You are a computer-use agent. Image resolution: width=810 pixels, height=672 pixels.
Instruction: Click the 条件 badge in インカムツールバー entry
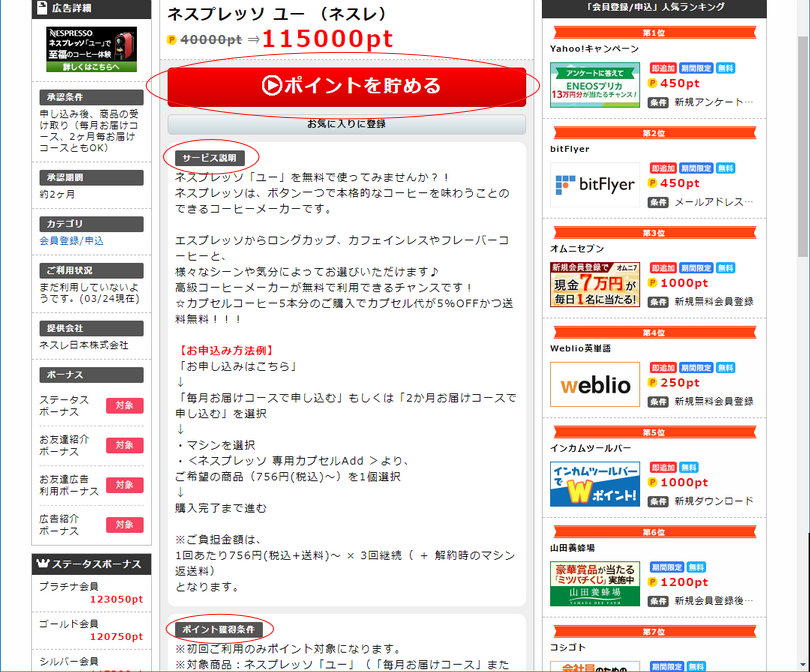pyautogui.click(x=658, y=502)
